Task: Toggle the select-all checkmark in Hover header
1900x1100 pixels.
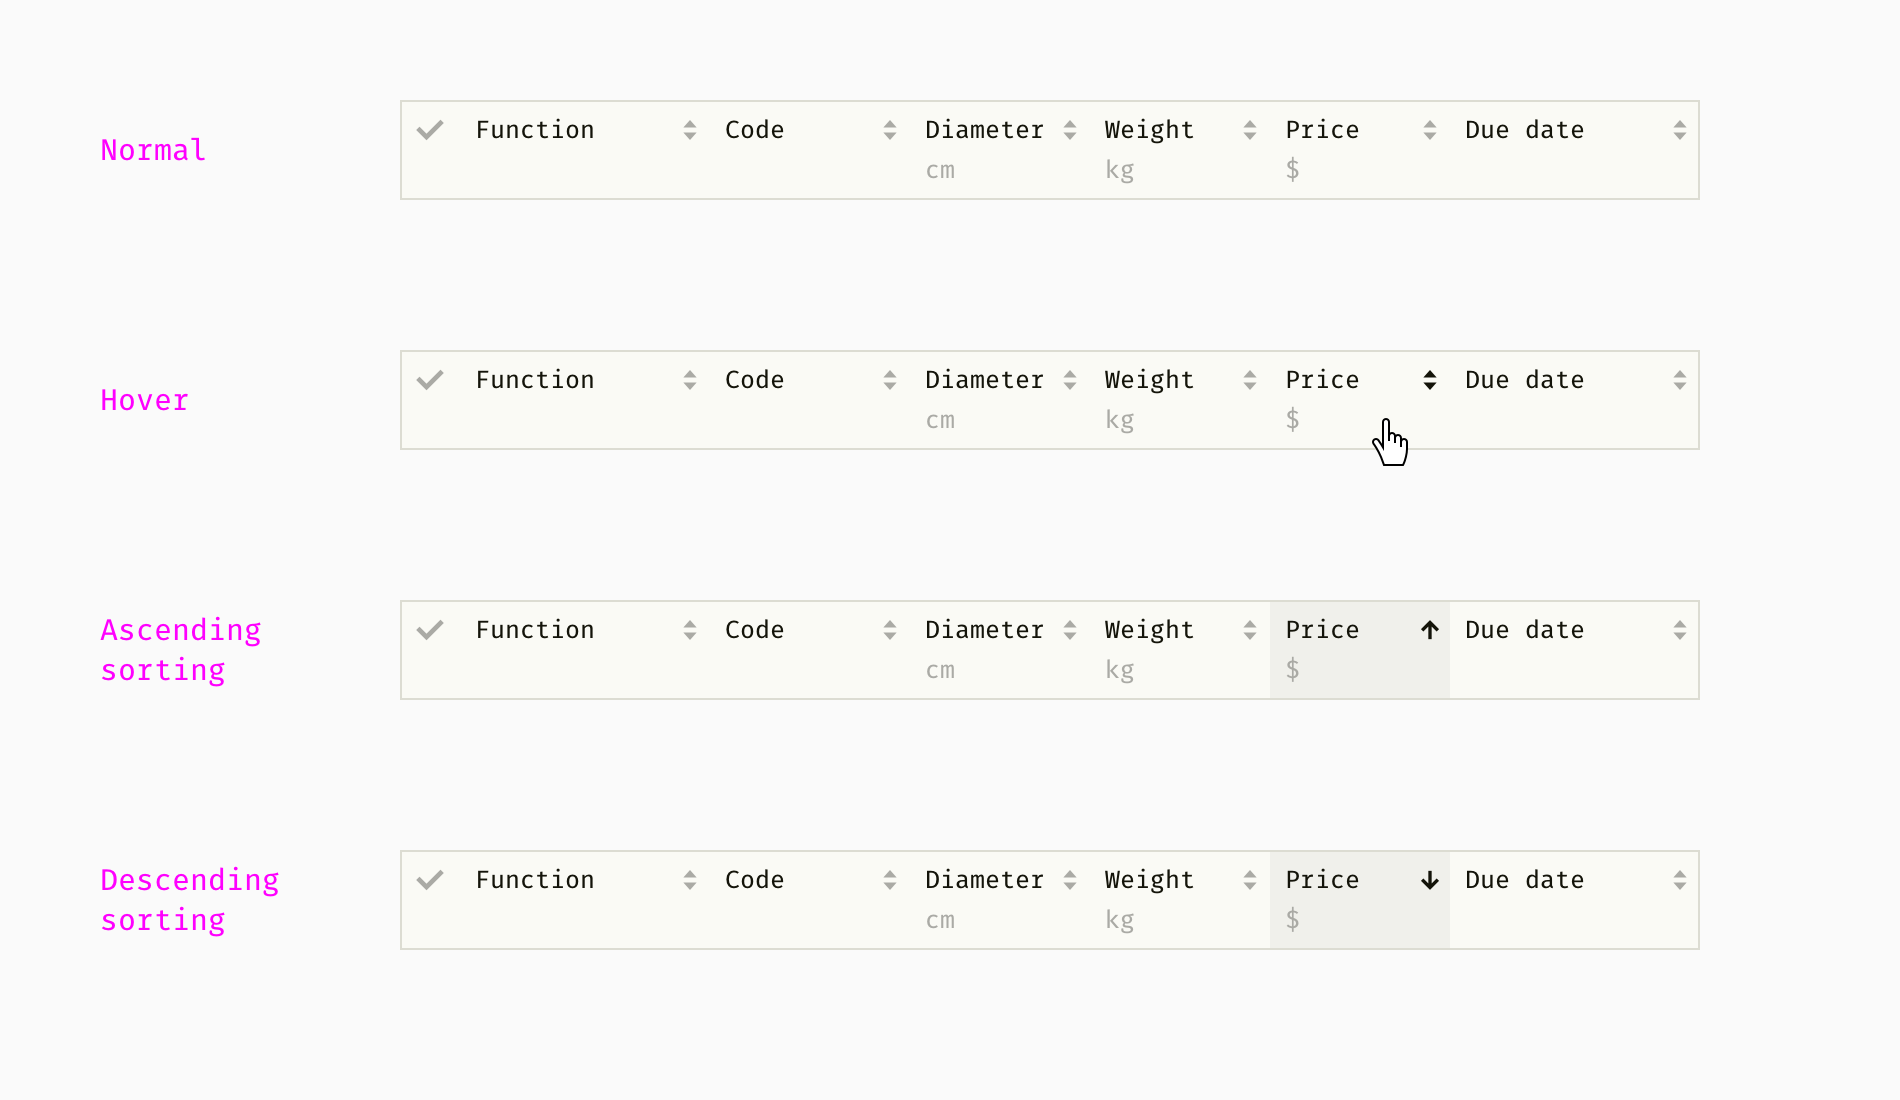Action: 430,380
